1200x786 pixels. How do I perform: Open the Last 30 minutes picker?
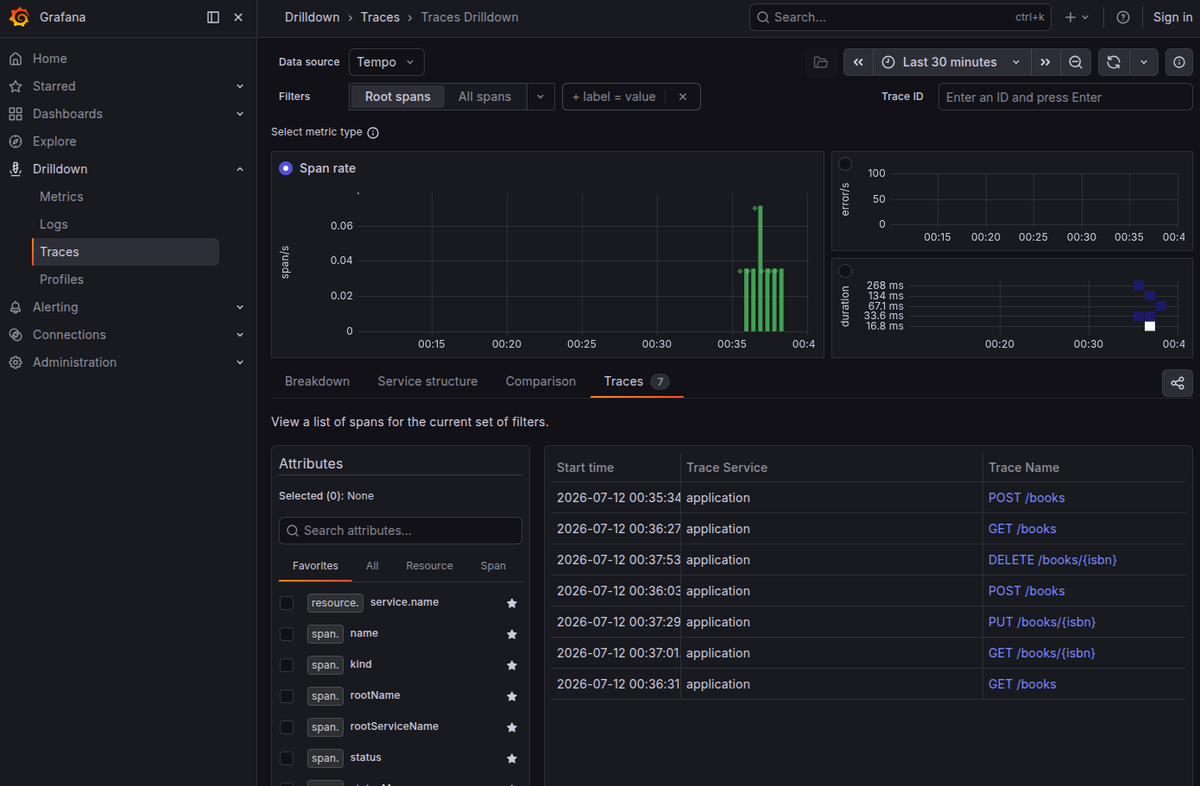pos(951,62)
